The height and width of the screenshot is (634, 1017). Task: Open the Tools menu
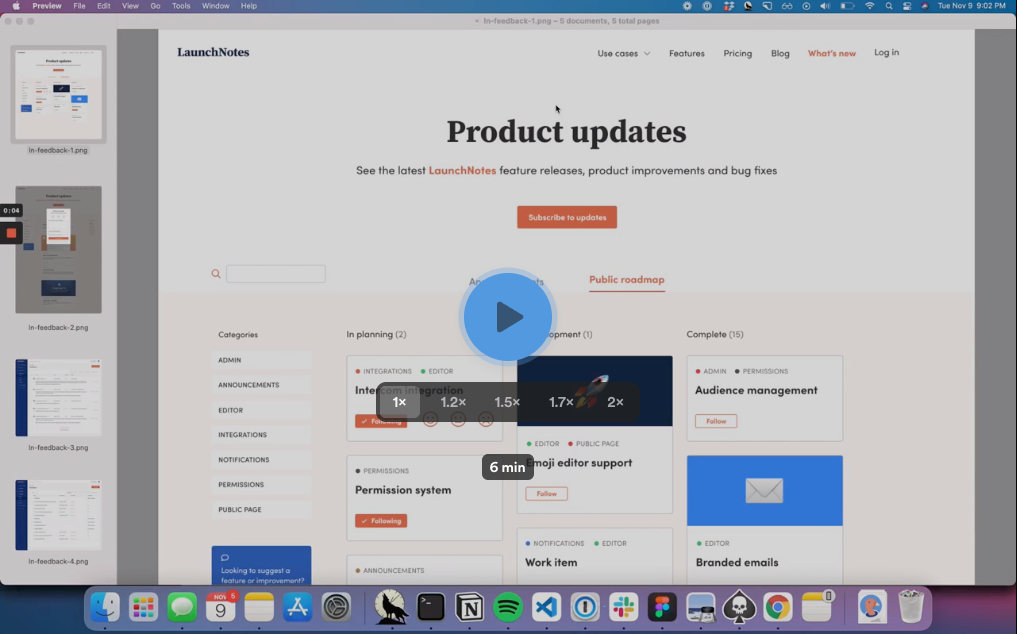pos(181,6)
